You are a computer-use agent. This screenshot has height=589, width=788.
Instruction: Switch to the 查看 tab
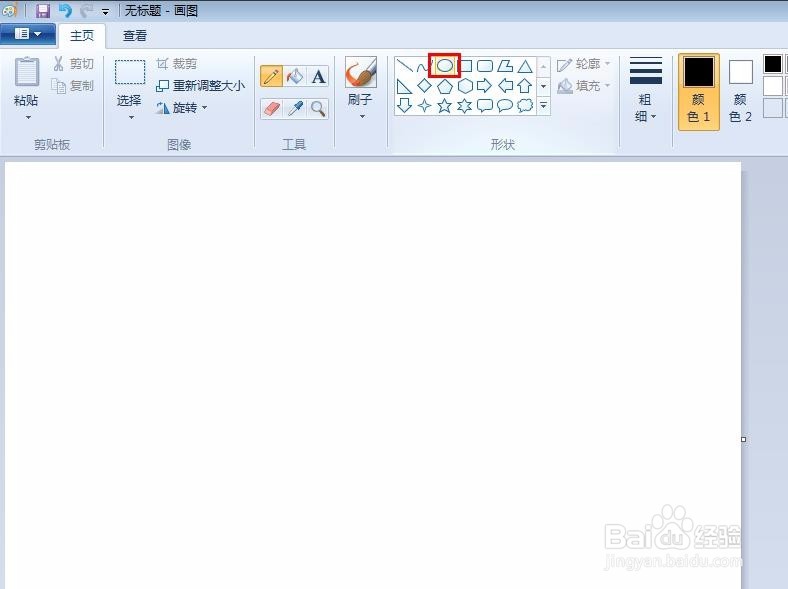[x=135, y=36]
